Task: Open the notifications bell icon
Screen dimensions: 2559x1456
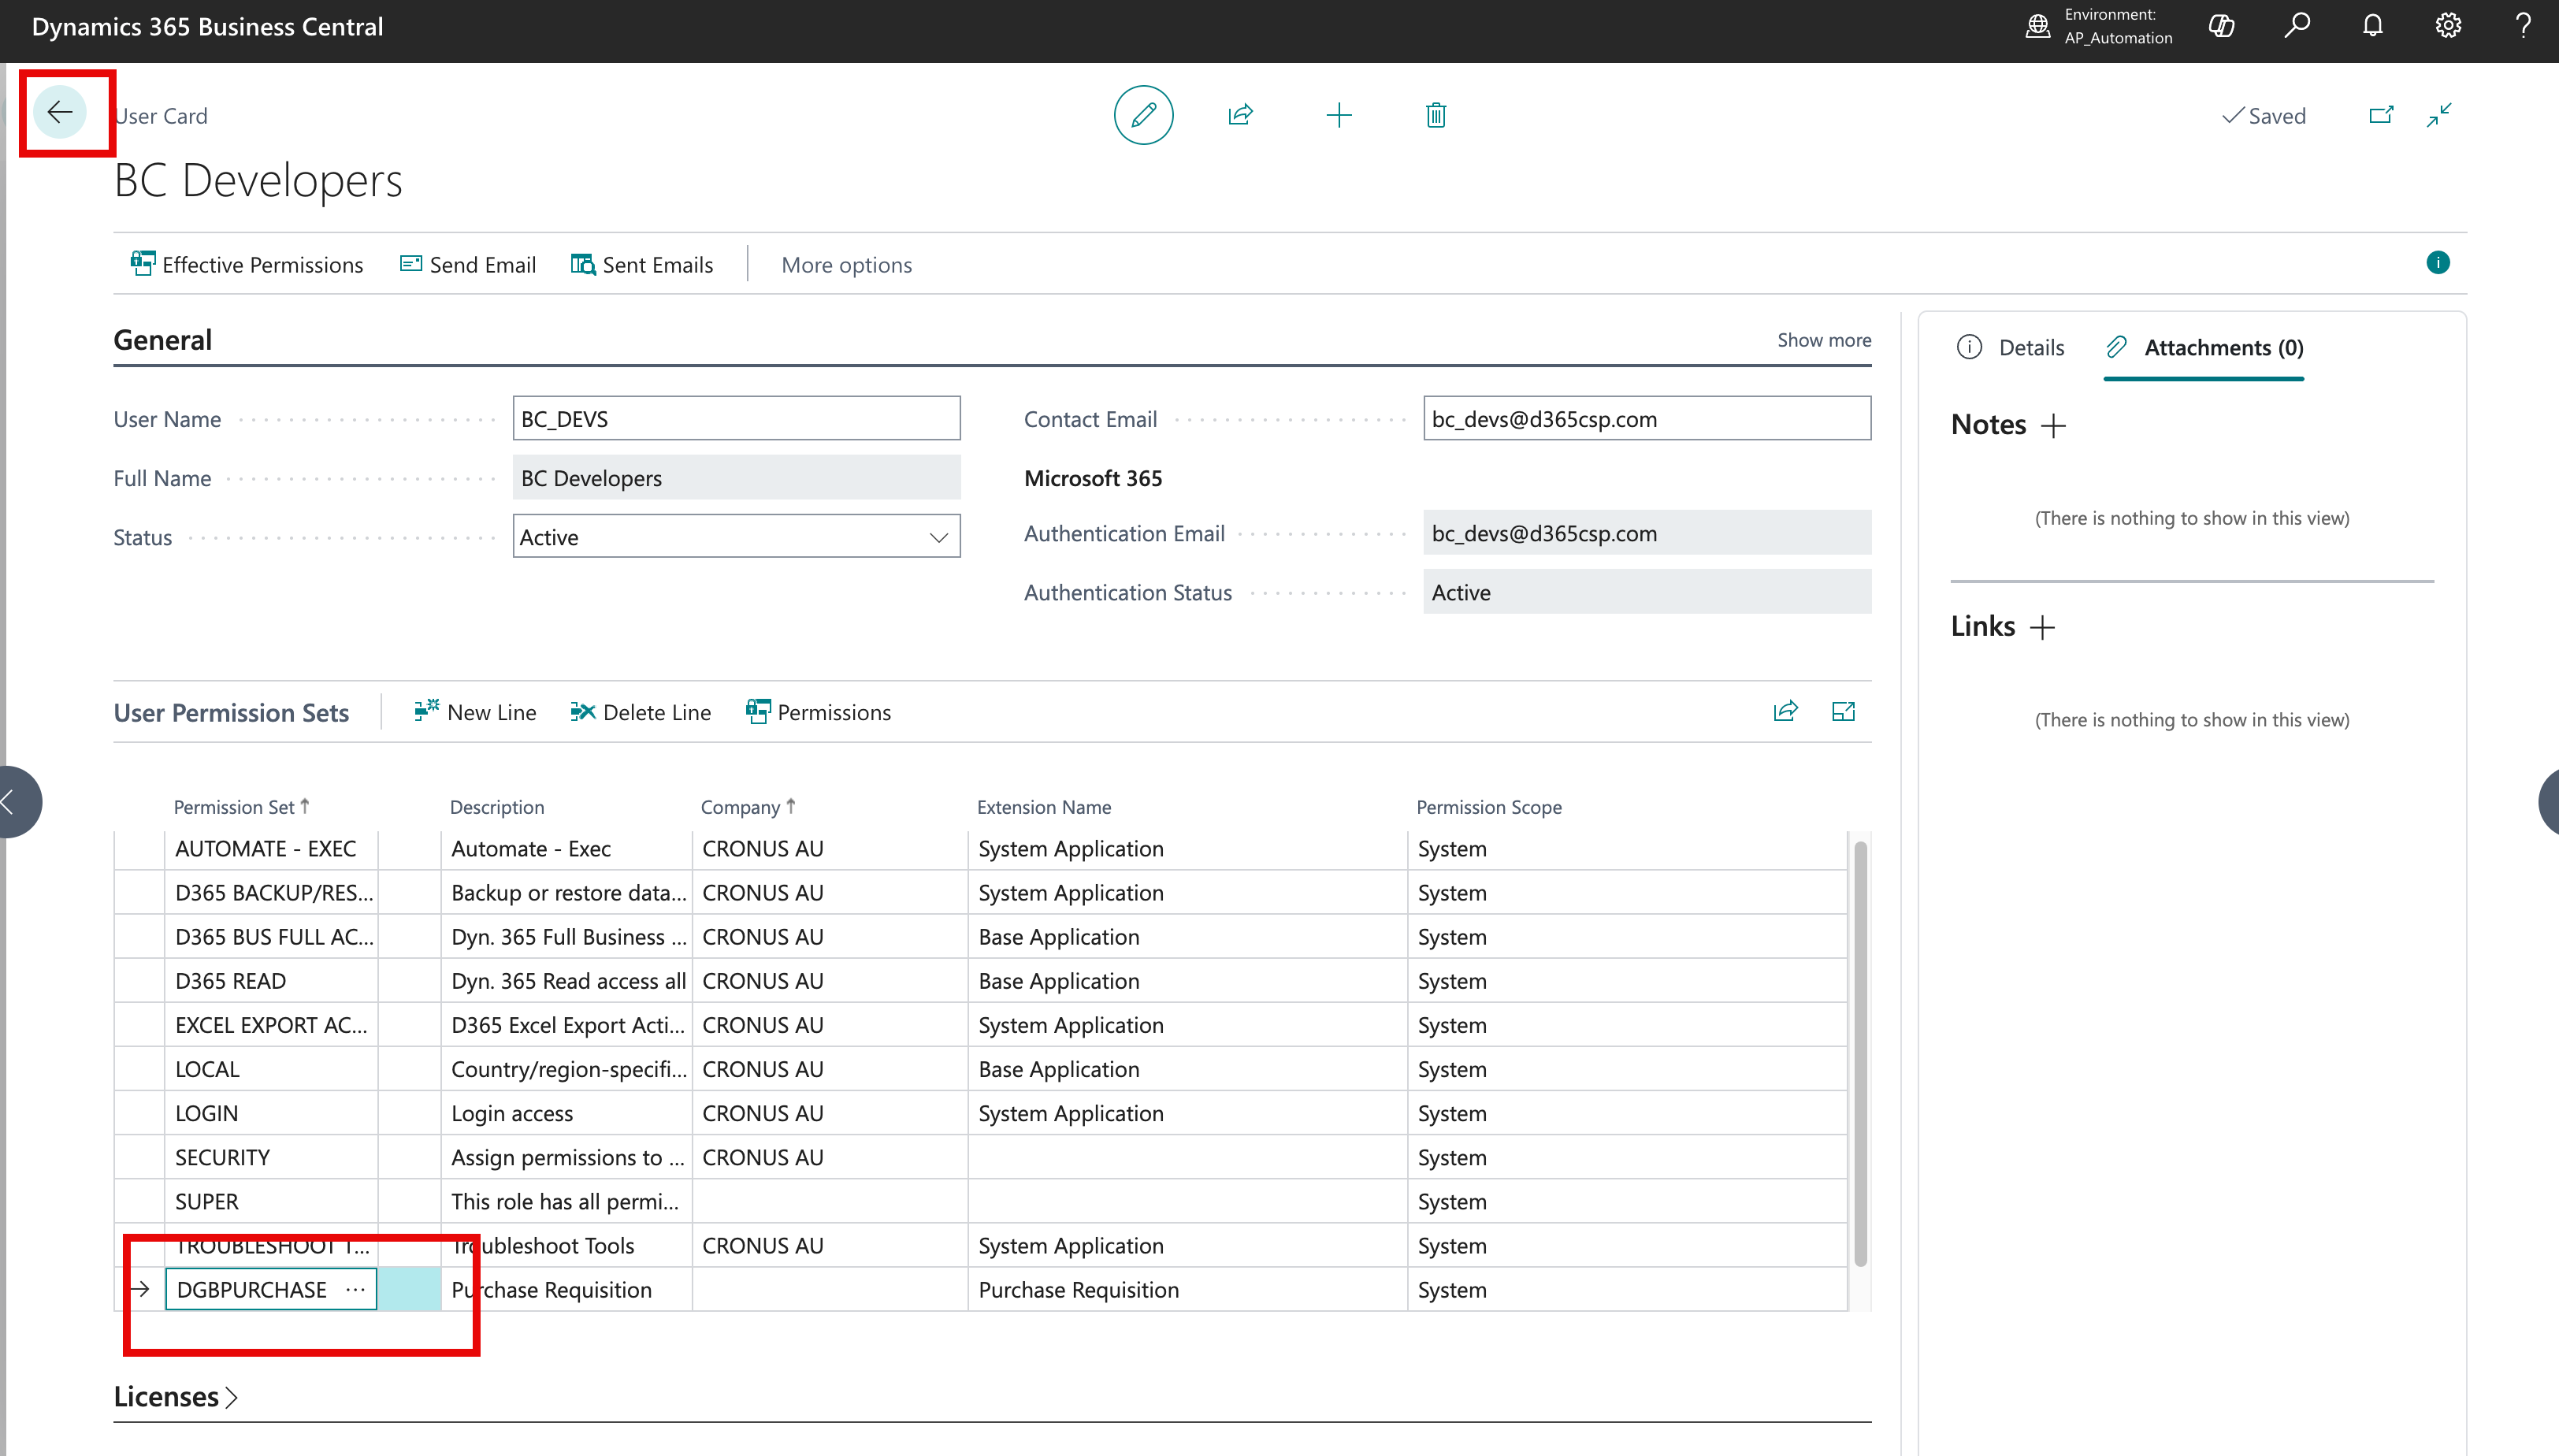Action: (2372, 26)
